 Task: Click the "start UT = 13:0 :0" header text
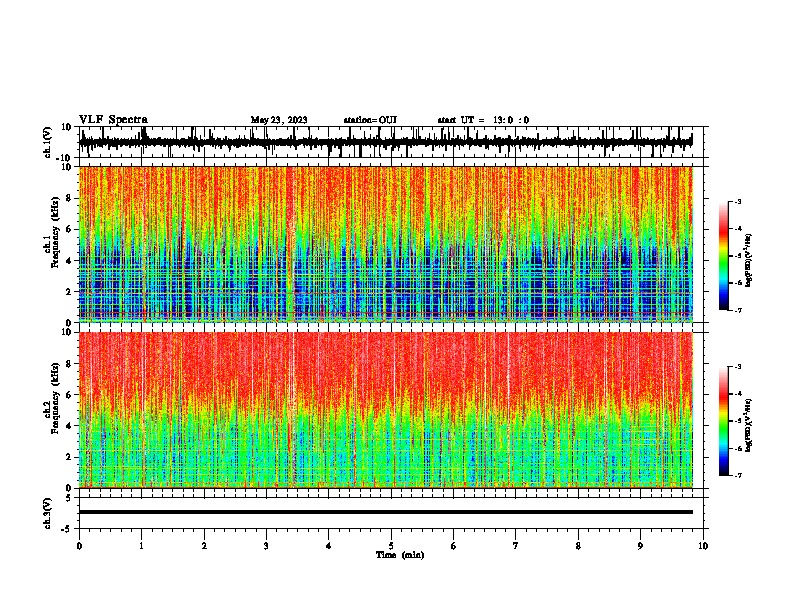click(483, 120)
